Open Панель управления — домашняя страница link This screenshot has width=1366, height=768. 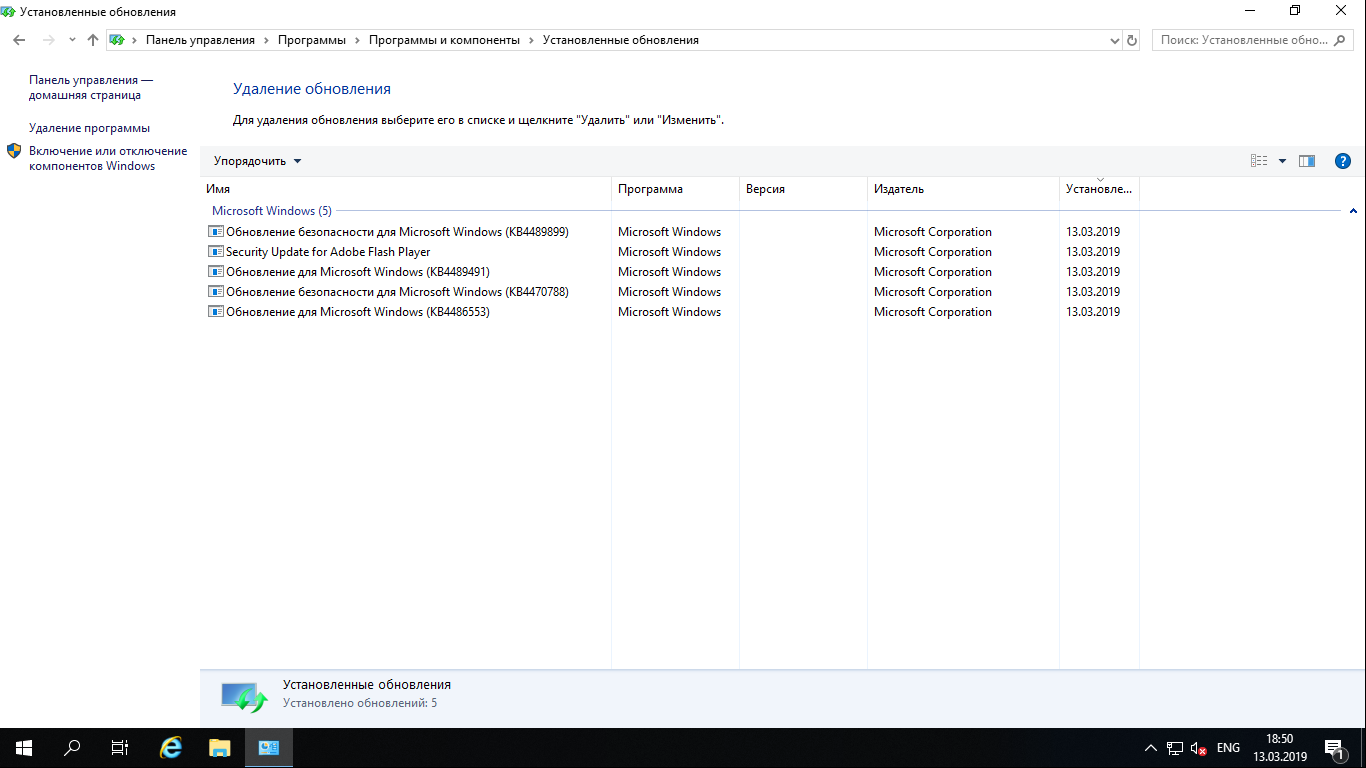click(91, 88)
